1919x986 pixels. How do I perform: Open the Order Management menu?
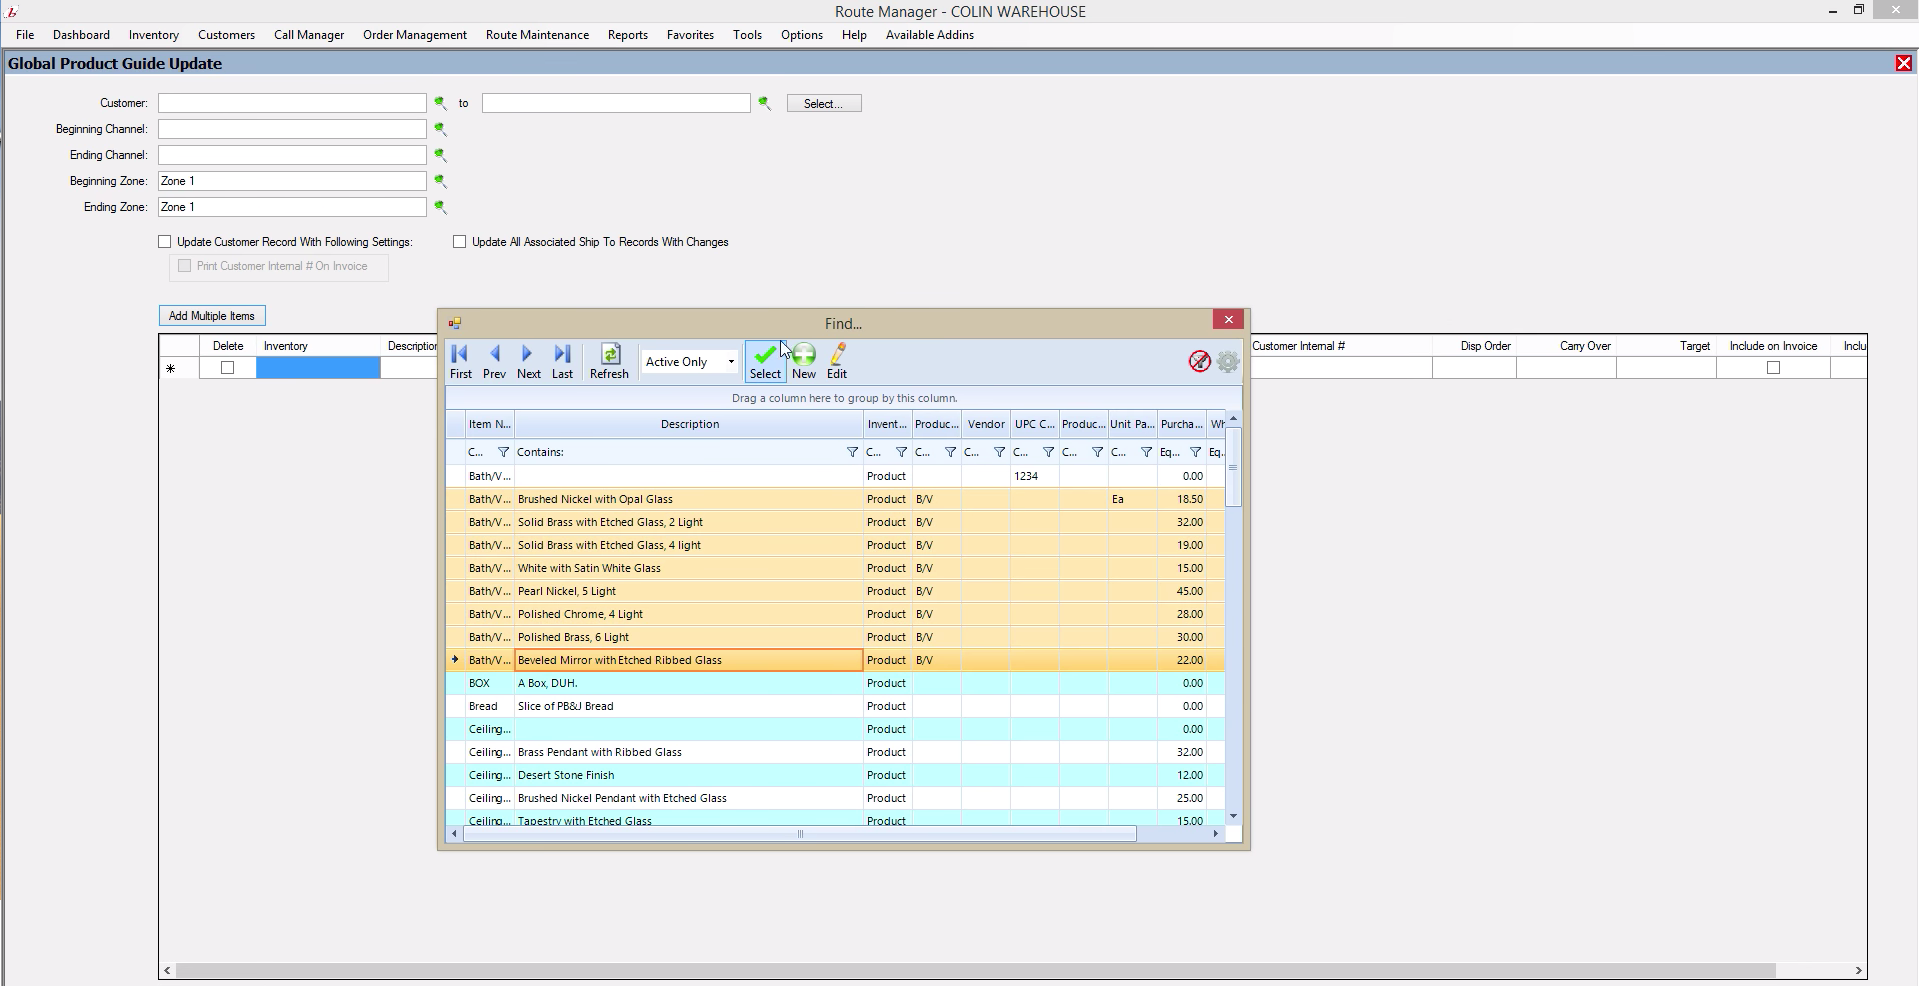415,35
